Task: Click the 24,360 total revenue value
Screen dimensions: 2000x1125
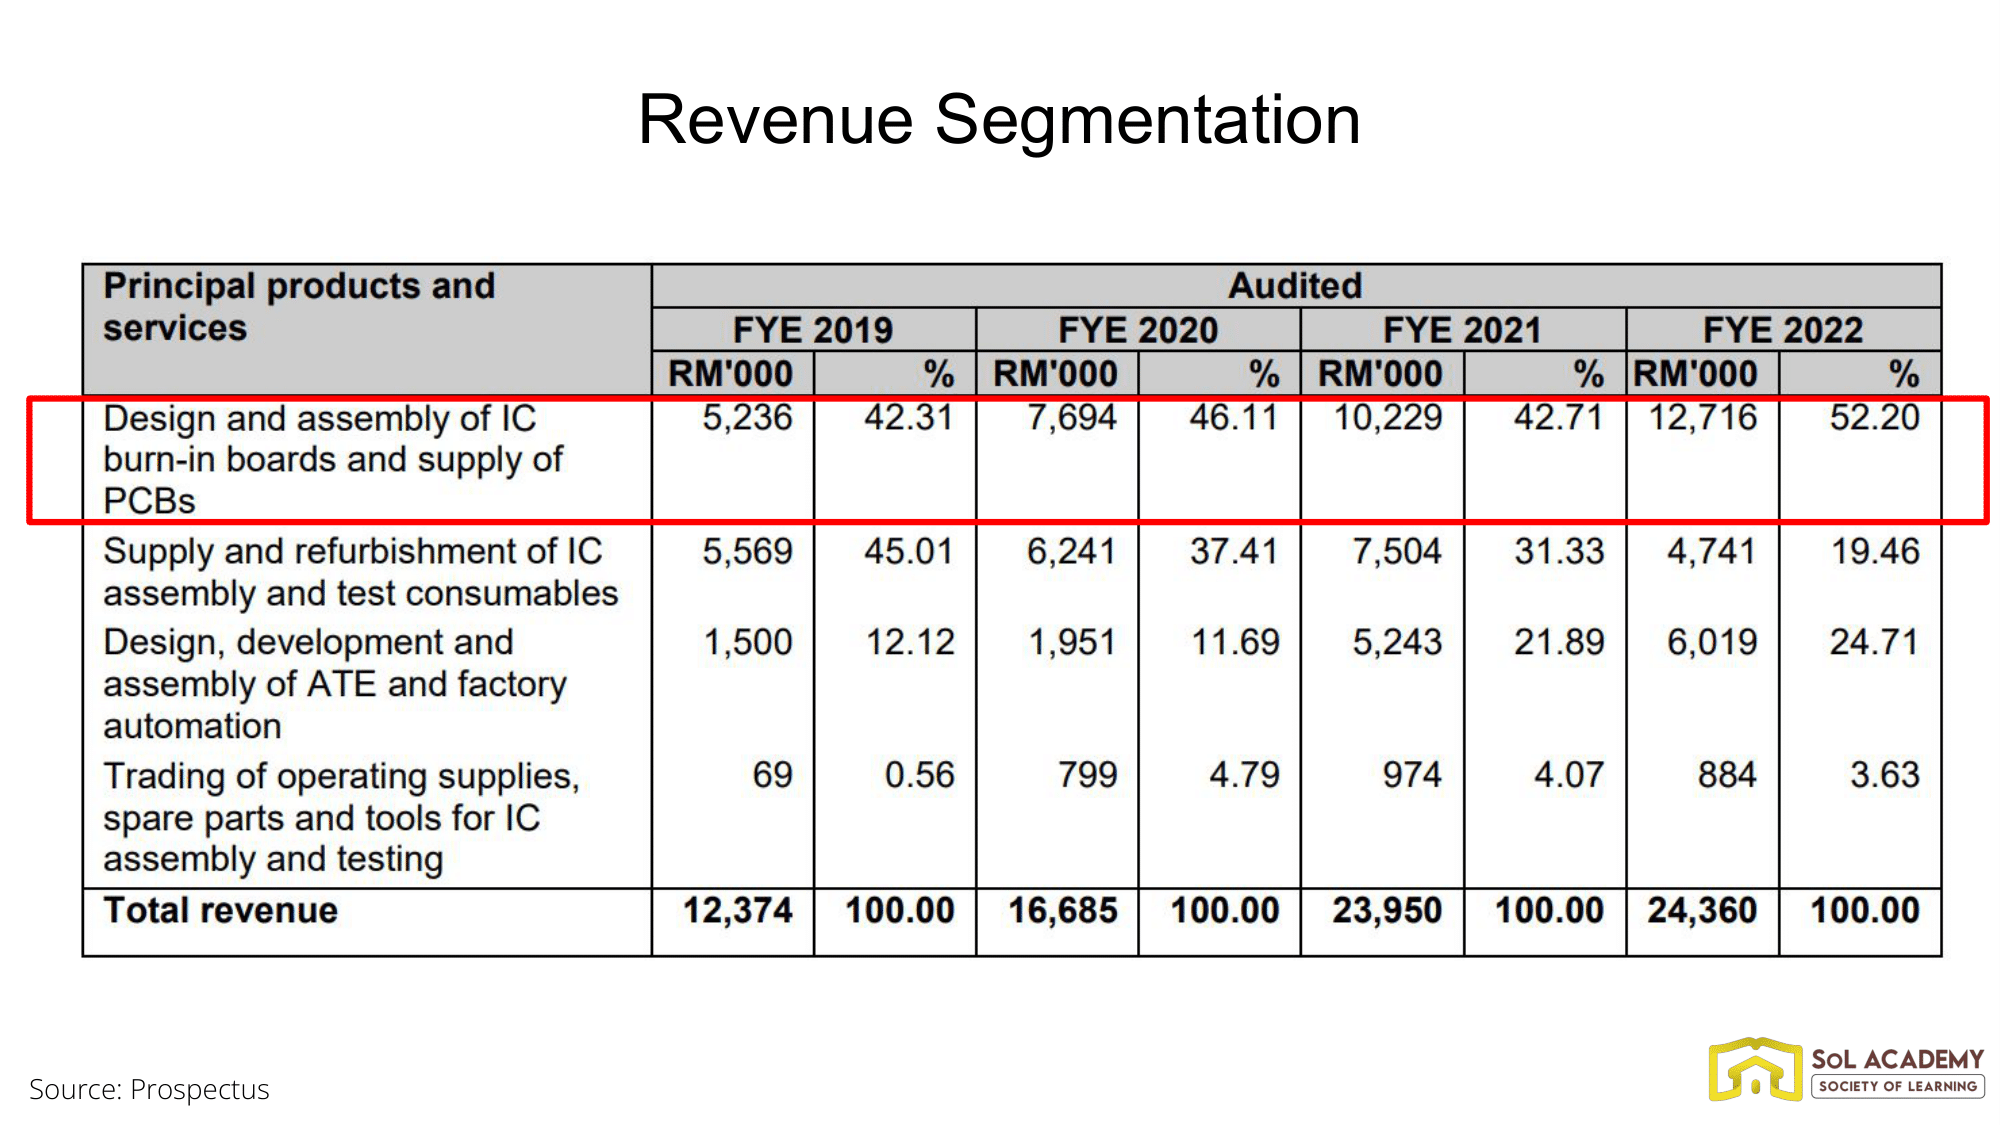Action: pyautogui.click(x=1701, y=911)
